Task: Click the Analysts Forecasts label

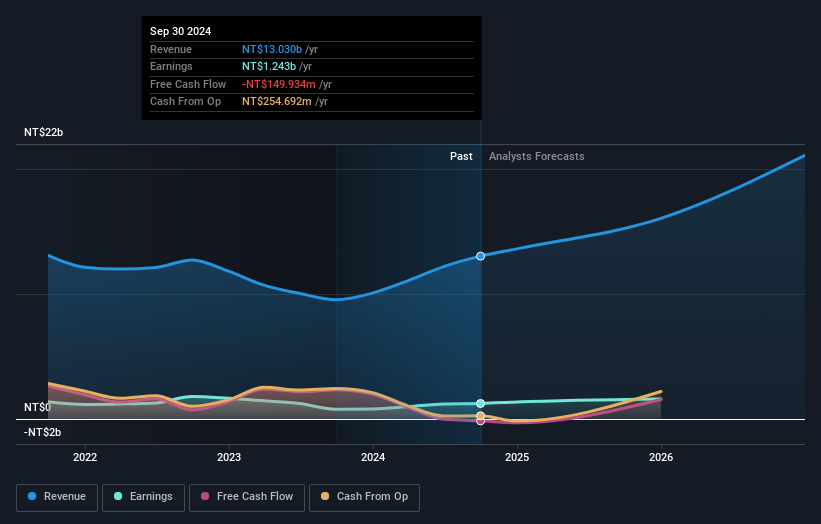Action: pyautogui.click(x=537, y=156)
